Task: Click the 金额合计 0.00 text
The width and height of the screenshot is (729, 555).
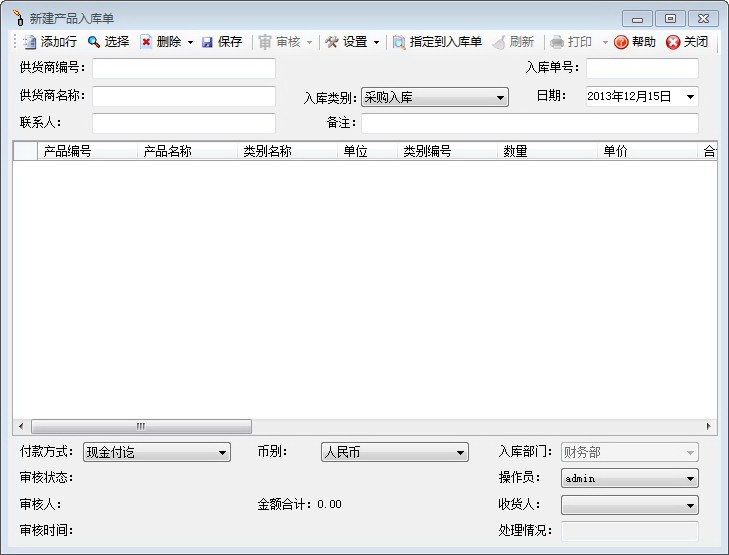Action: click(299, 504)
